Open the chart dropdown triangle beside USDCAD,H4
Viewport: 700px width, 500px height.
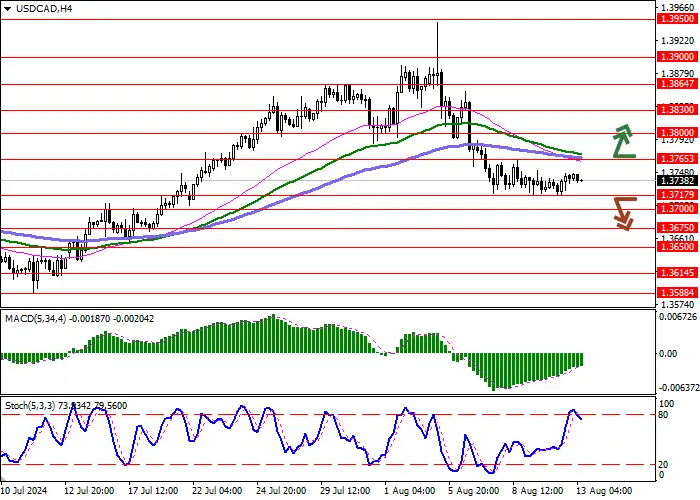click(x=7, y=9)
